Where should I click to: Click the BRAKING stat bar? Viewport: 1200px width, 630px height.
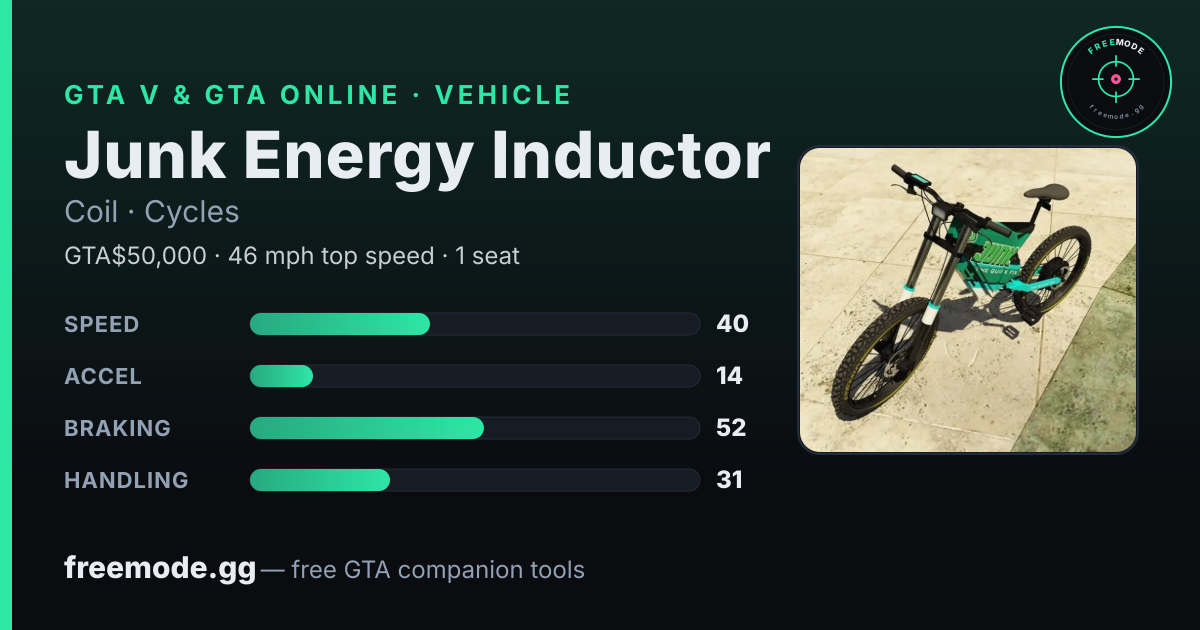tap(474, 428)
